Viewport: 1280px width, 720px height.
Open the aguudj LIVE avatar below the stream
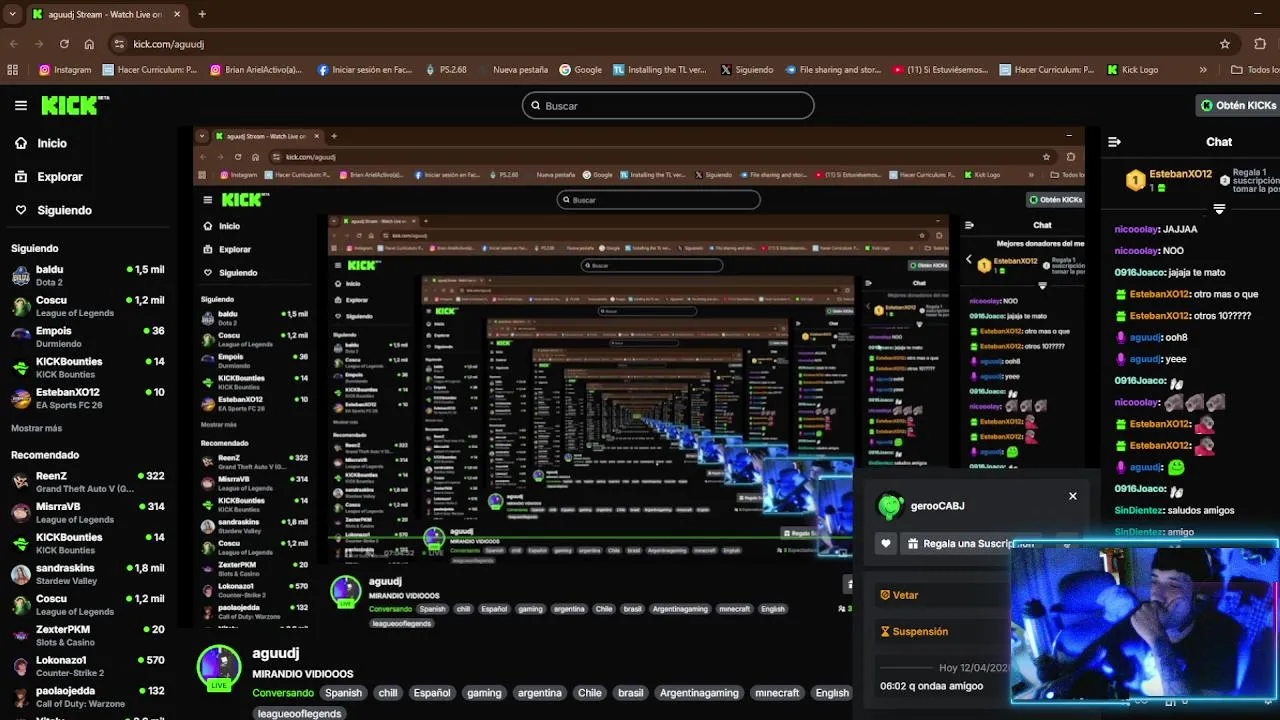coord(219,668)
